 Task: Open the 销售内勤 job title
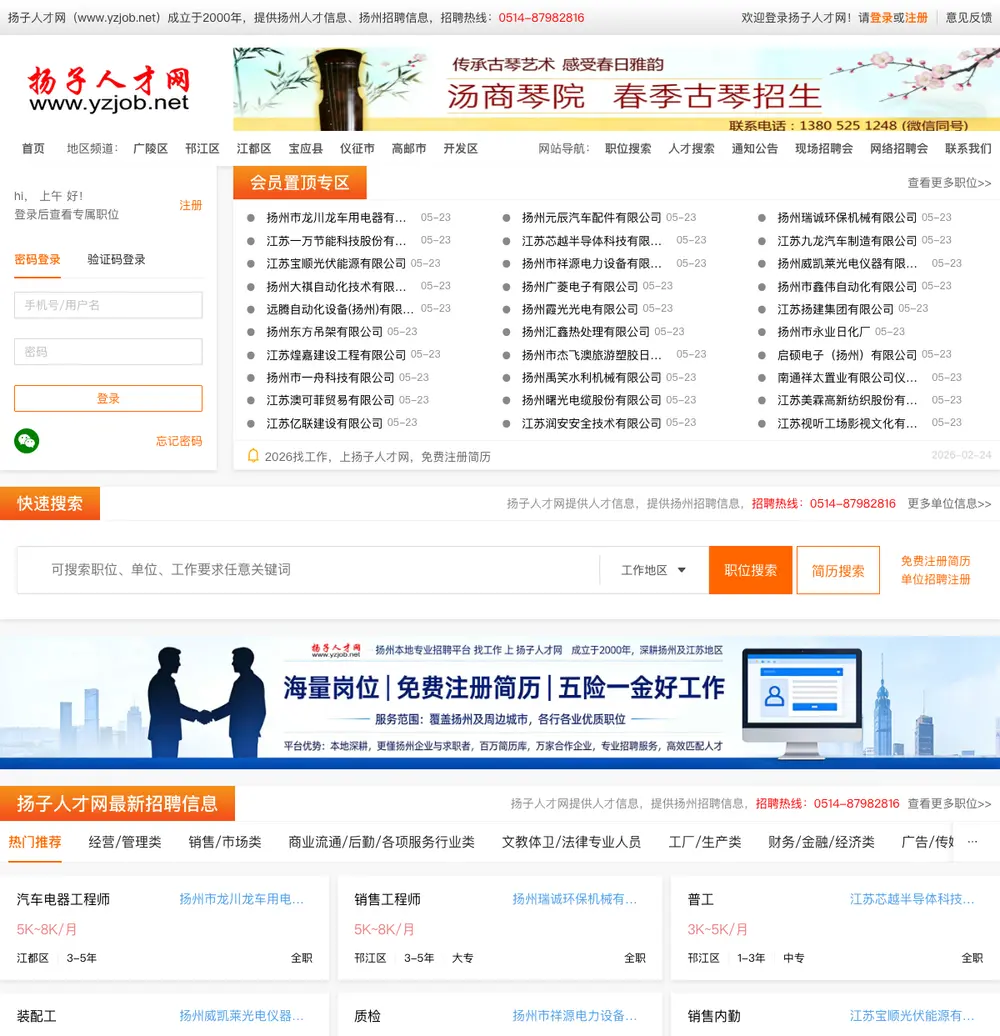point(714,1016)
